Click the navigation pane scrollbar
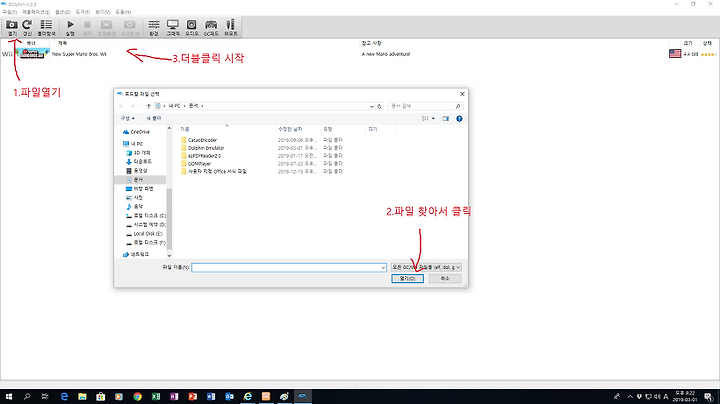Screen dimensions: 720x404 (169, 220)
